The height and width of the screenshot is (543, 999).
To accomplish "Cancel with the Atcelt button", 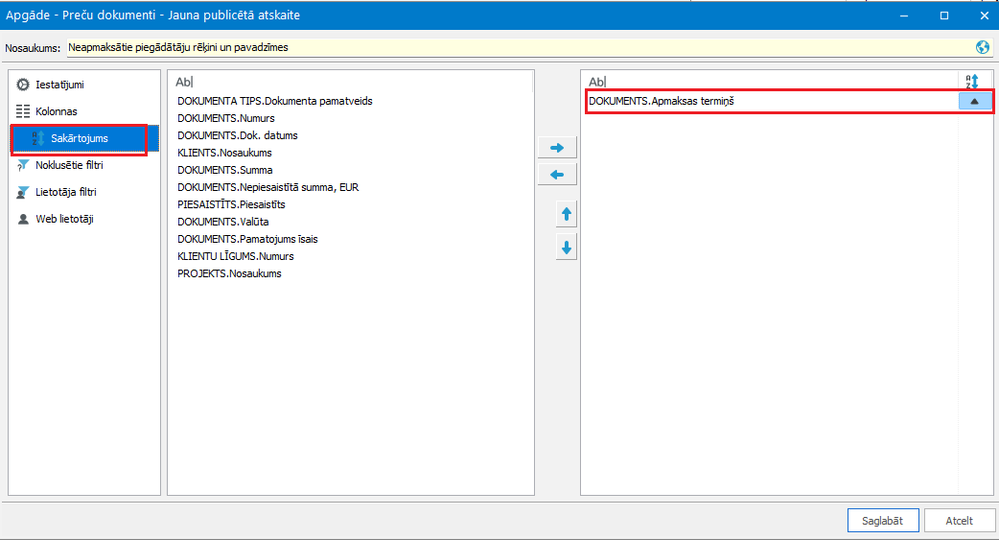I will (959, 521).
